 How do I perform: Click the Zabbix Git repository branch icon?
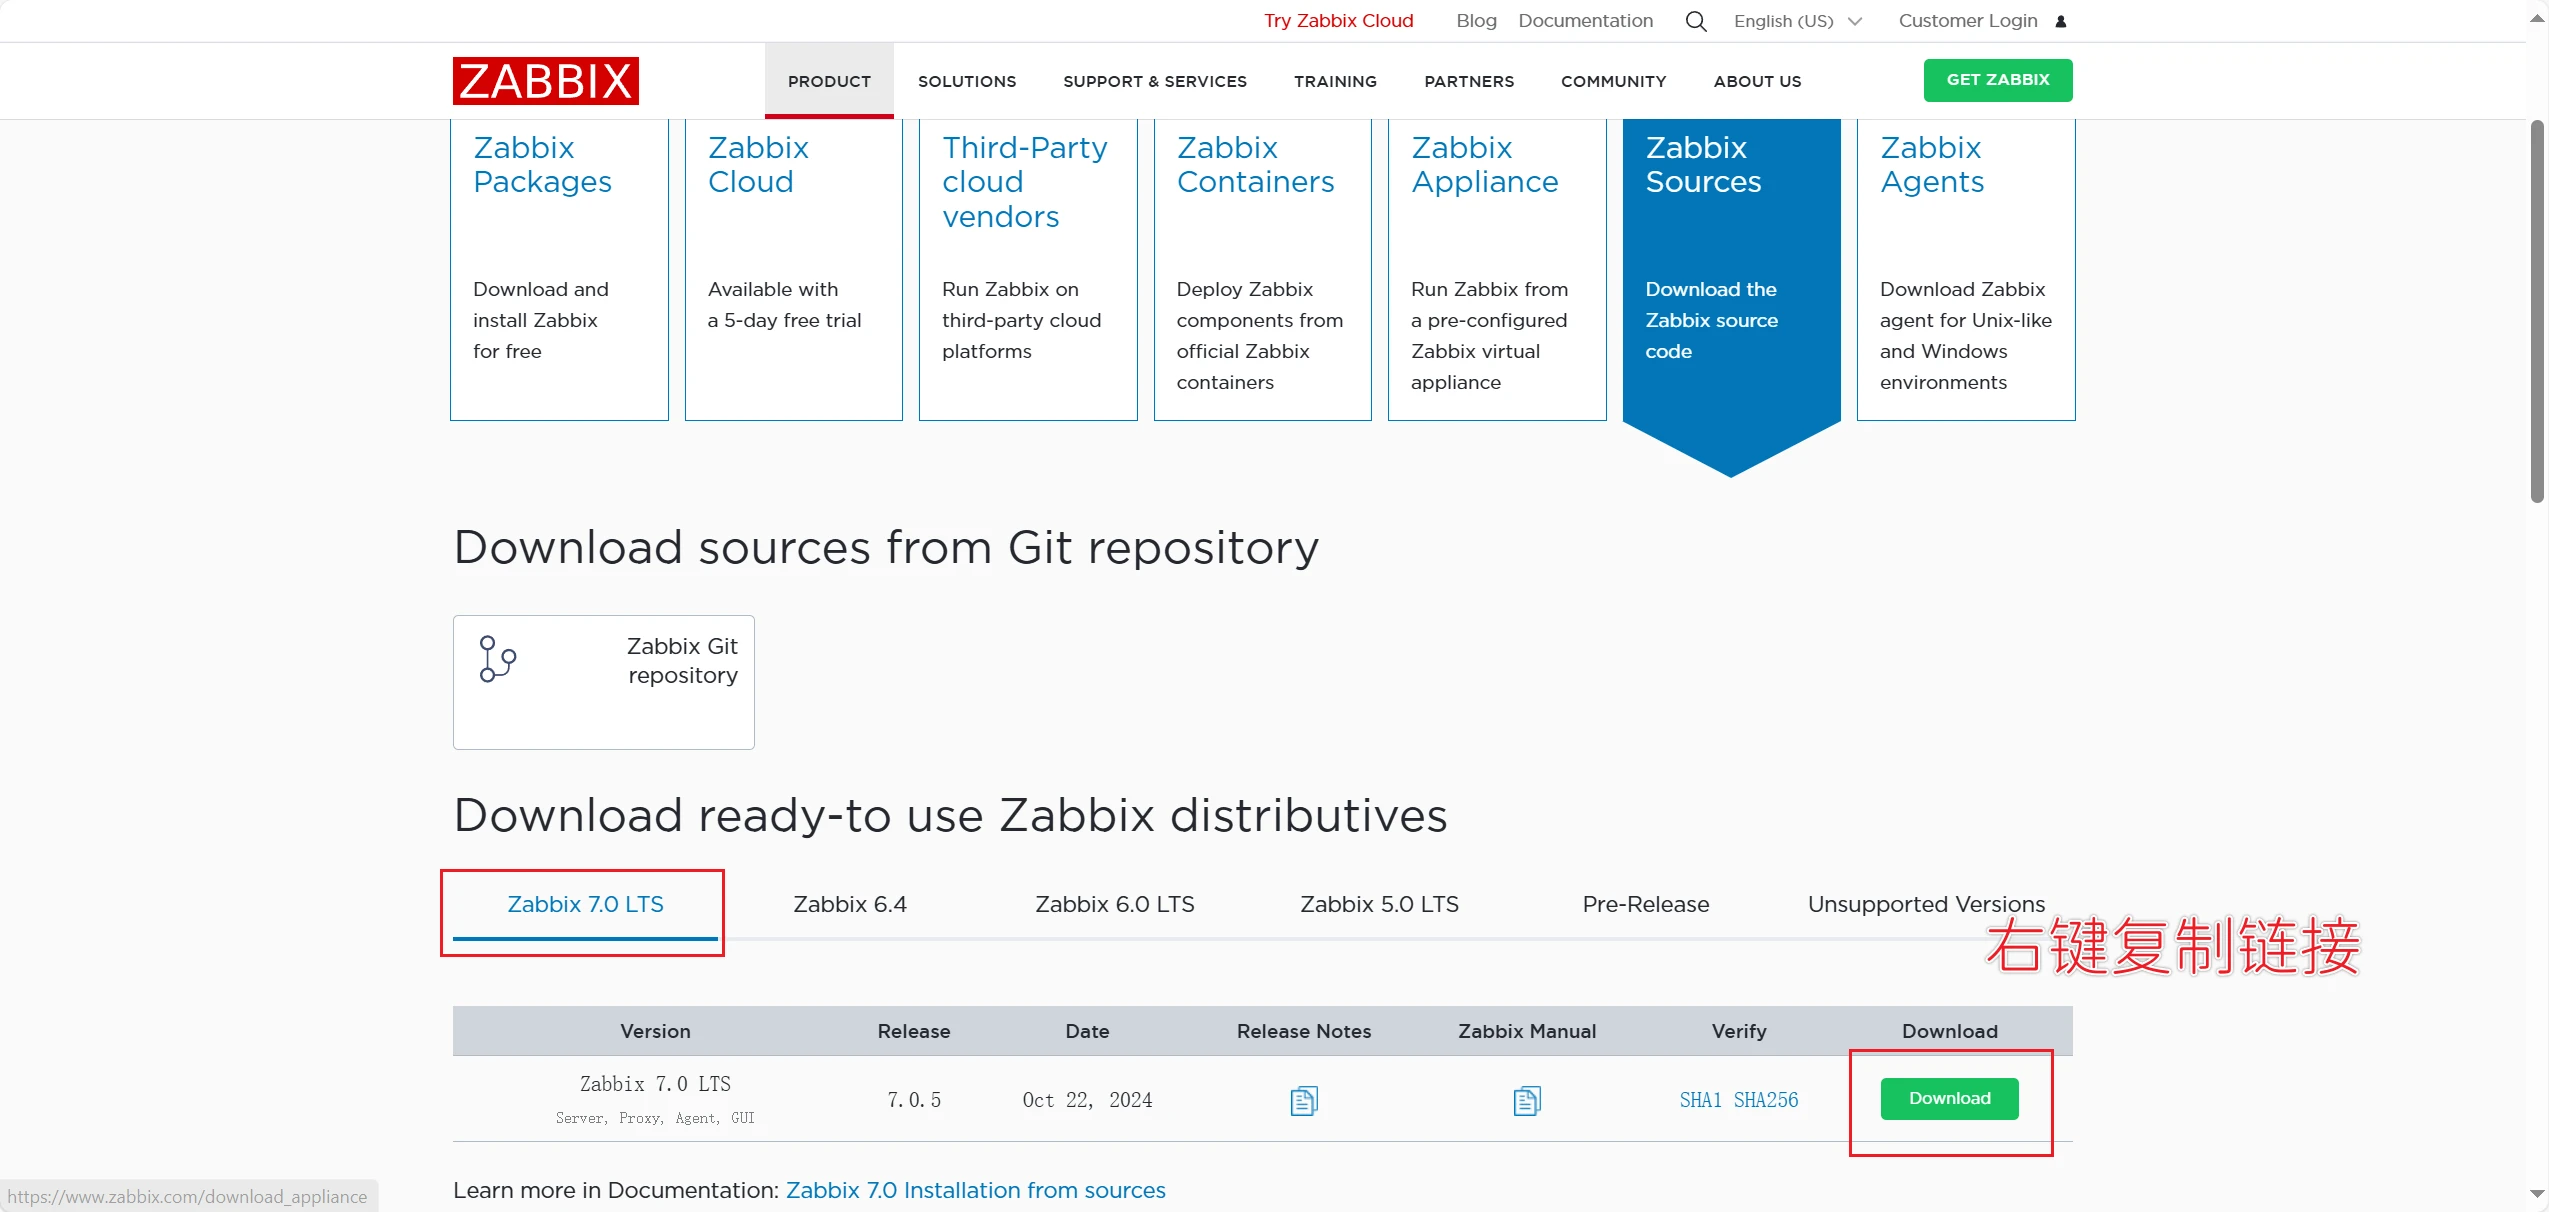pyautogui.click(x=497, y=659)
